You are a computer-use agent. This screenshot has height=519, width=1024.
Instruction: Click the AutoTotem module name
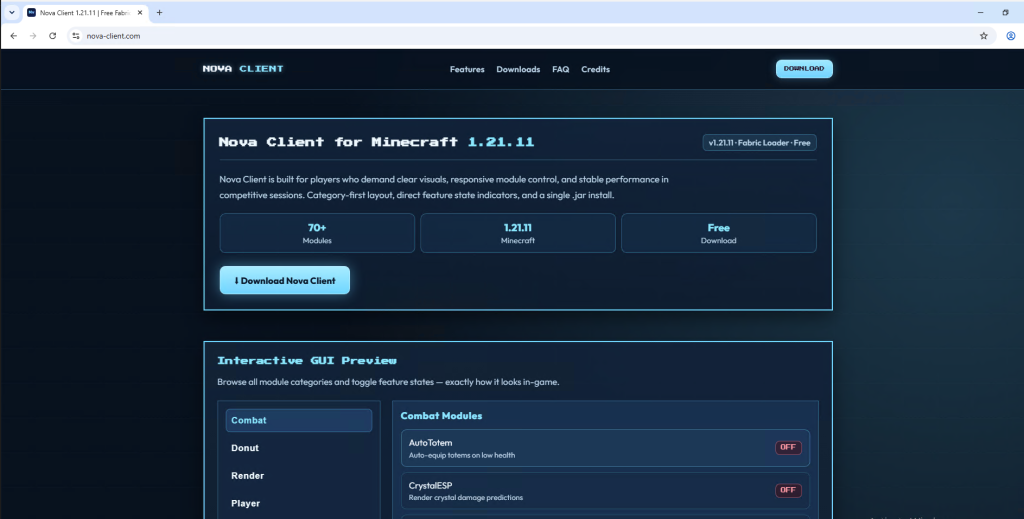pyautogui.click(x=430, y=443)
